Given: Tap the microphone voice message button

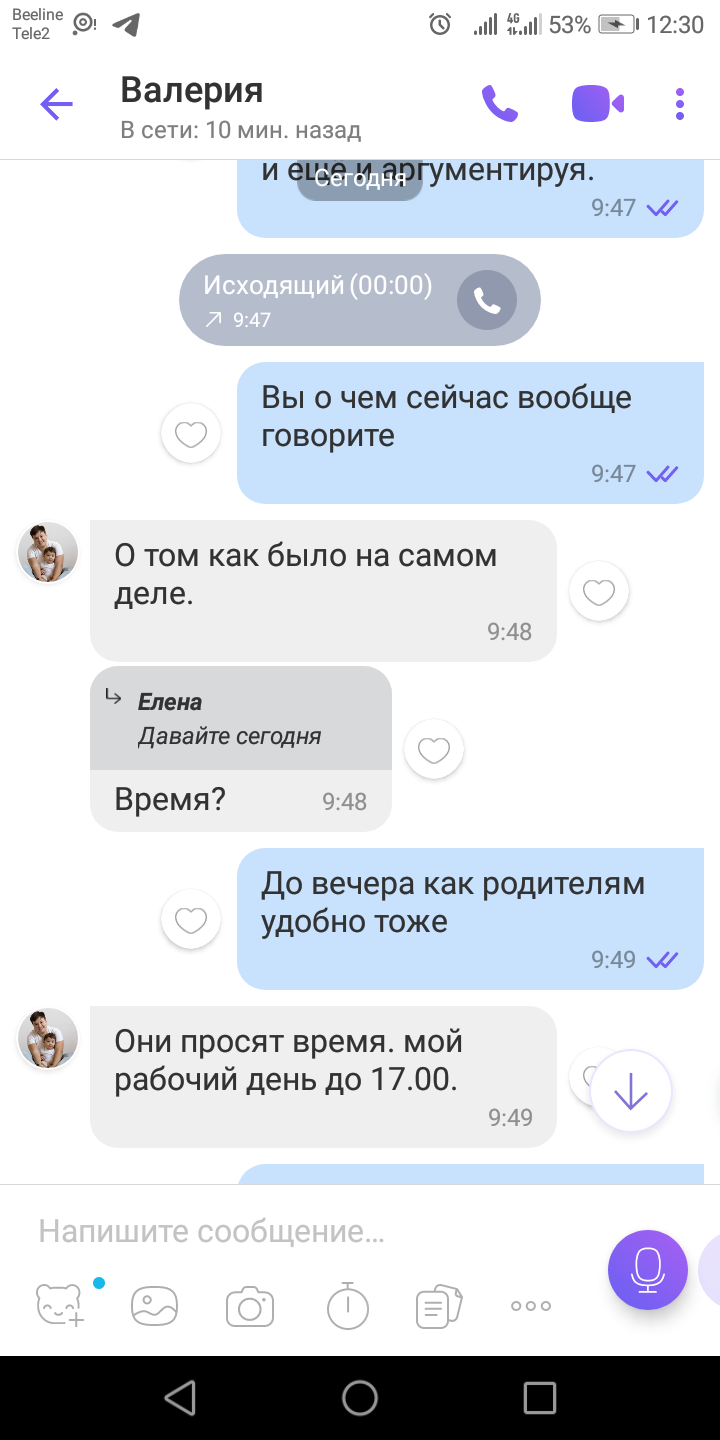Looking at the screenshot, I should click(648, 1269).
